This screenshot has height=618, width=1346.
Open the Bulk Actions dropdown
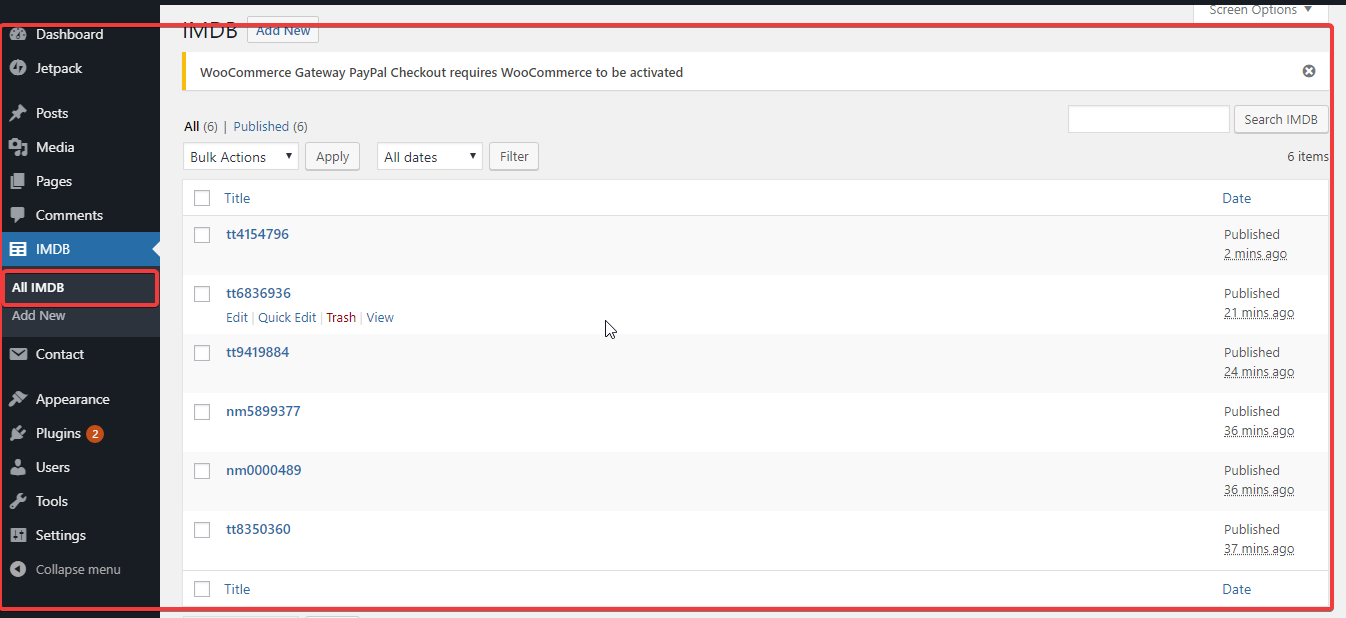241,156
